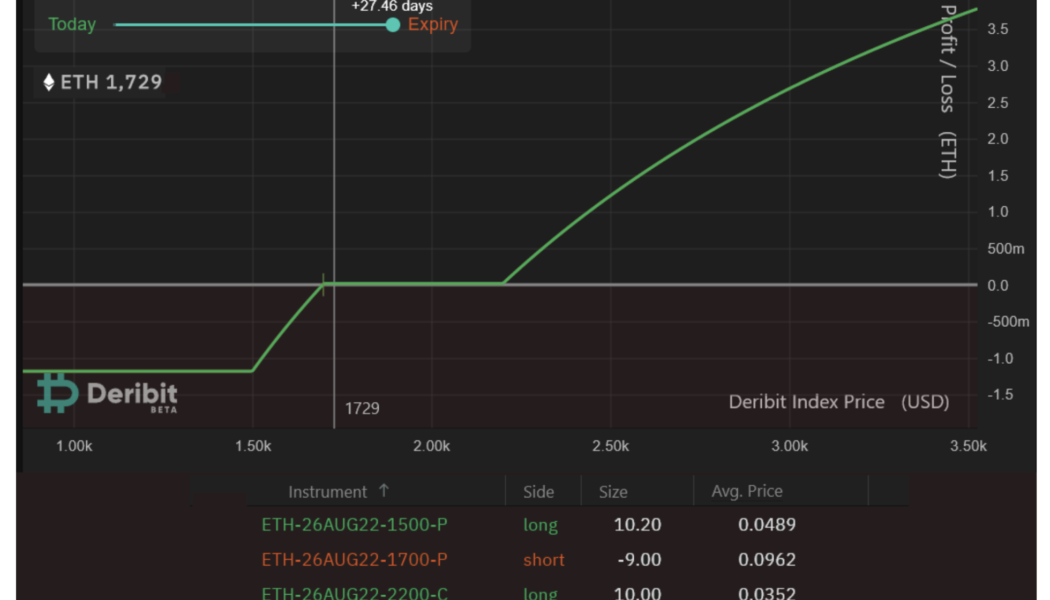The width and height of the screenshot is (1050, 600).
Task: Toggle the long side indicator on the 2200-C row
Action: point(540,592)
